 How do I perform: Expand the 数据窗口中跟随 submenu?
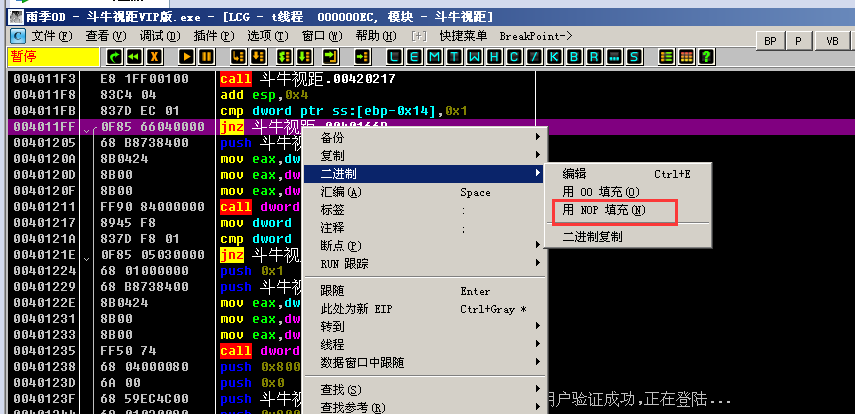(424, 362)
